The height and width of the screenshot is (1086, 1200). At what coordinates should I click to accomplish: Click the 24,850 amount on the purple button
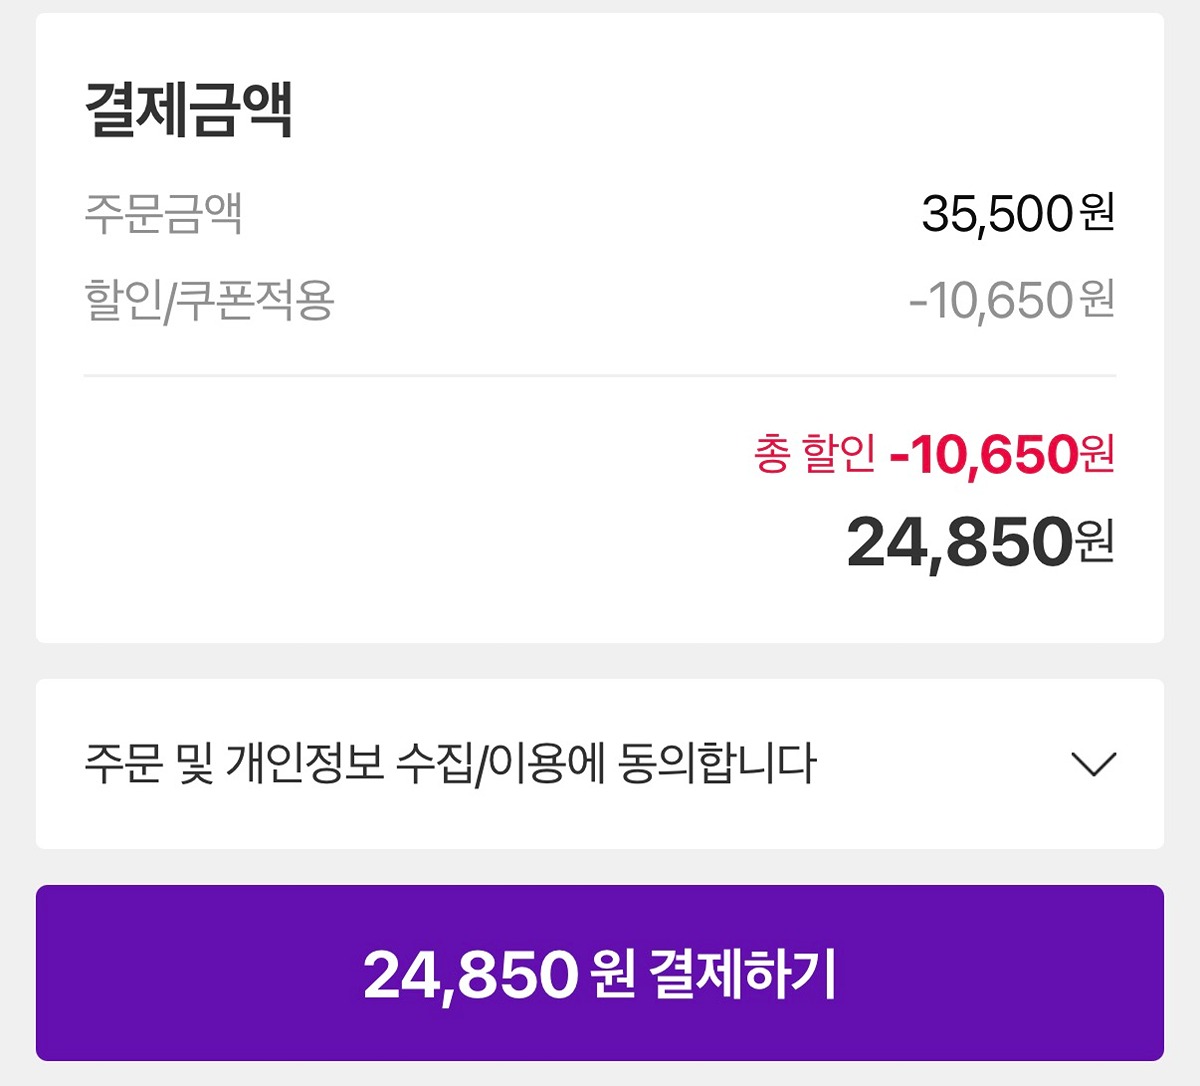pos(471,974)
